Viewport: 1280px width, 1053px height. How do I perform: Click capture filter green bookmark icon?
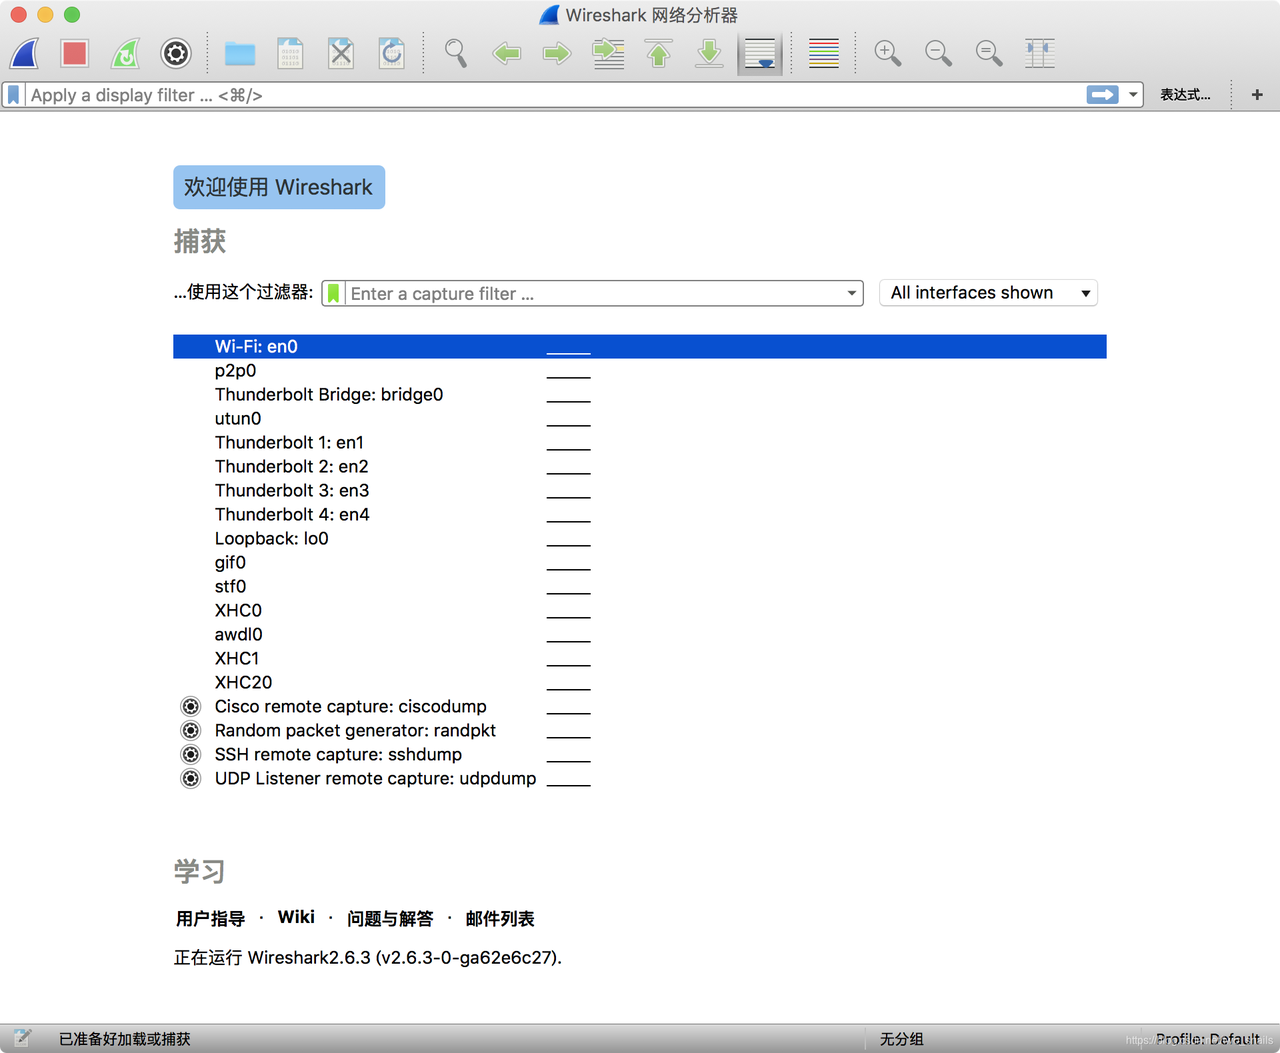333,293
